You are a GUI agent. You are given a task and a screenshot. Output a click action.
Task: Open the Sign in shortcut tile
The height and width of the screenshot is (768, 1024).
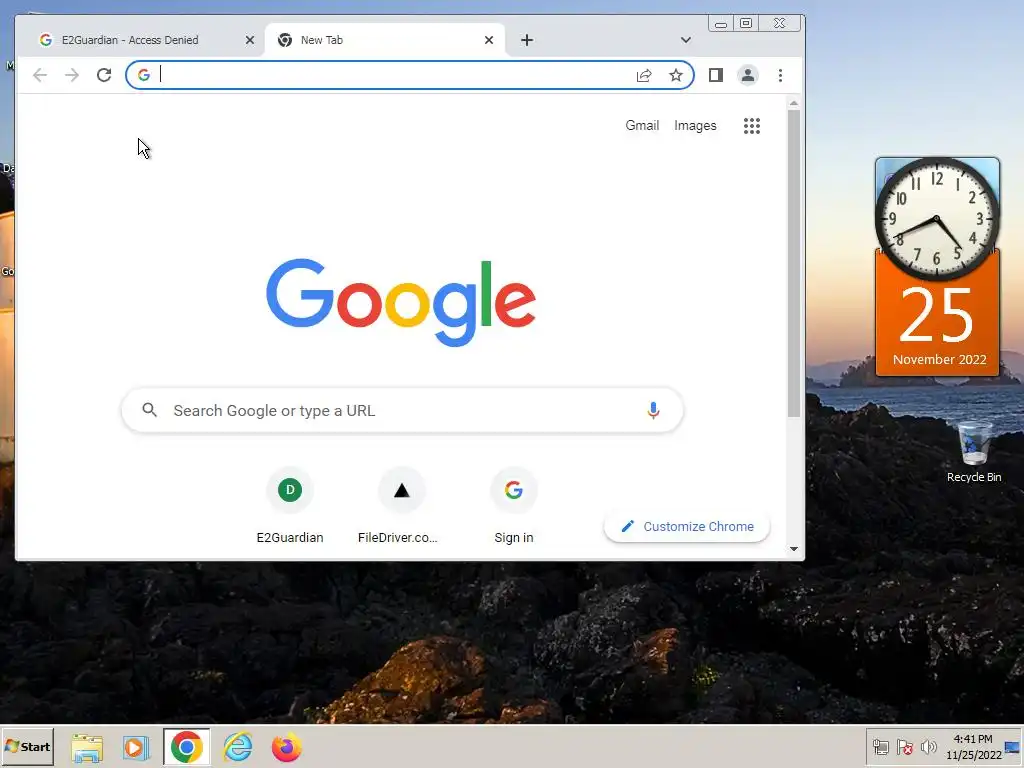pyautogui.click(x=514, y=505)
